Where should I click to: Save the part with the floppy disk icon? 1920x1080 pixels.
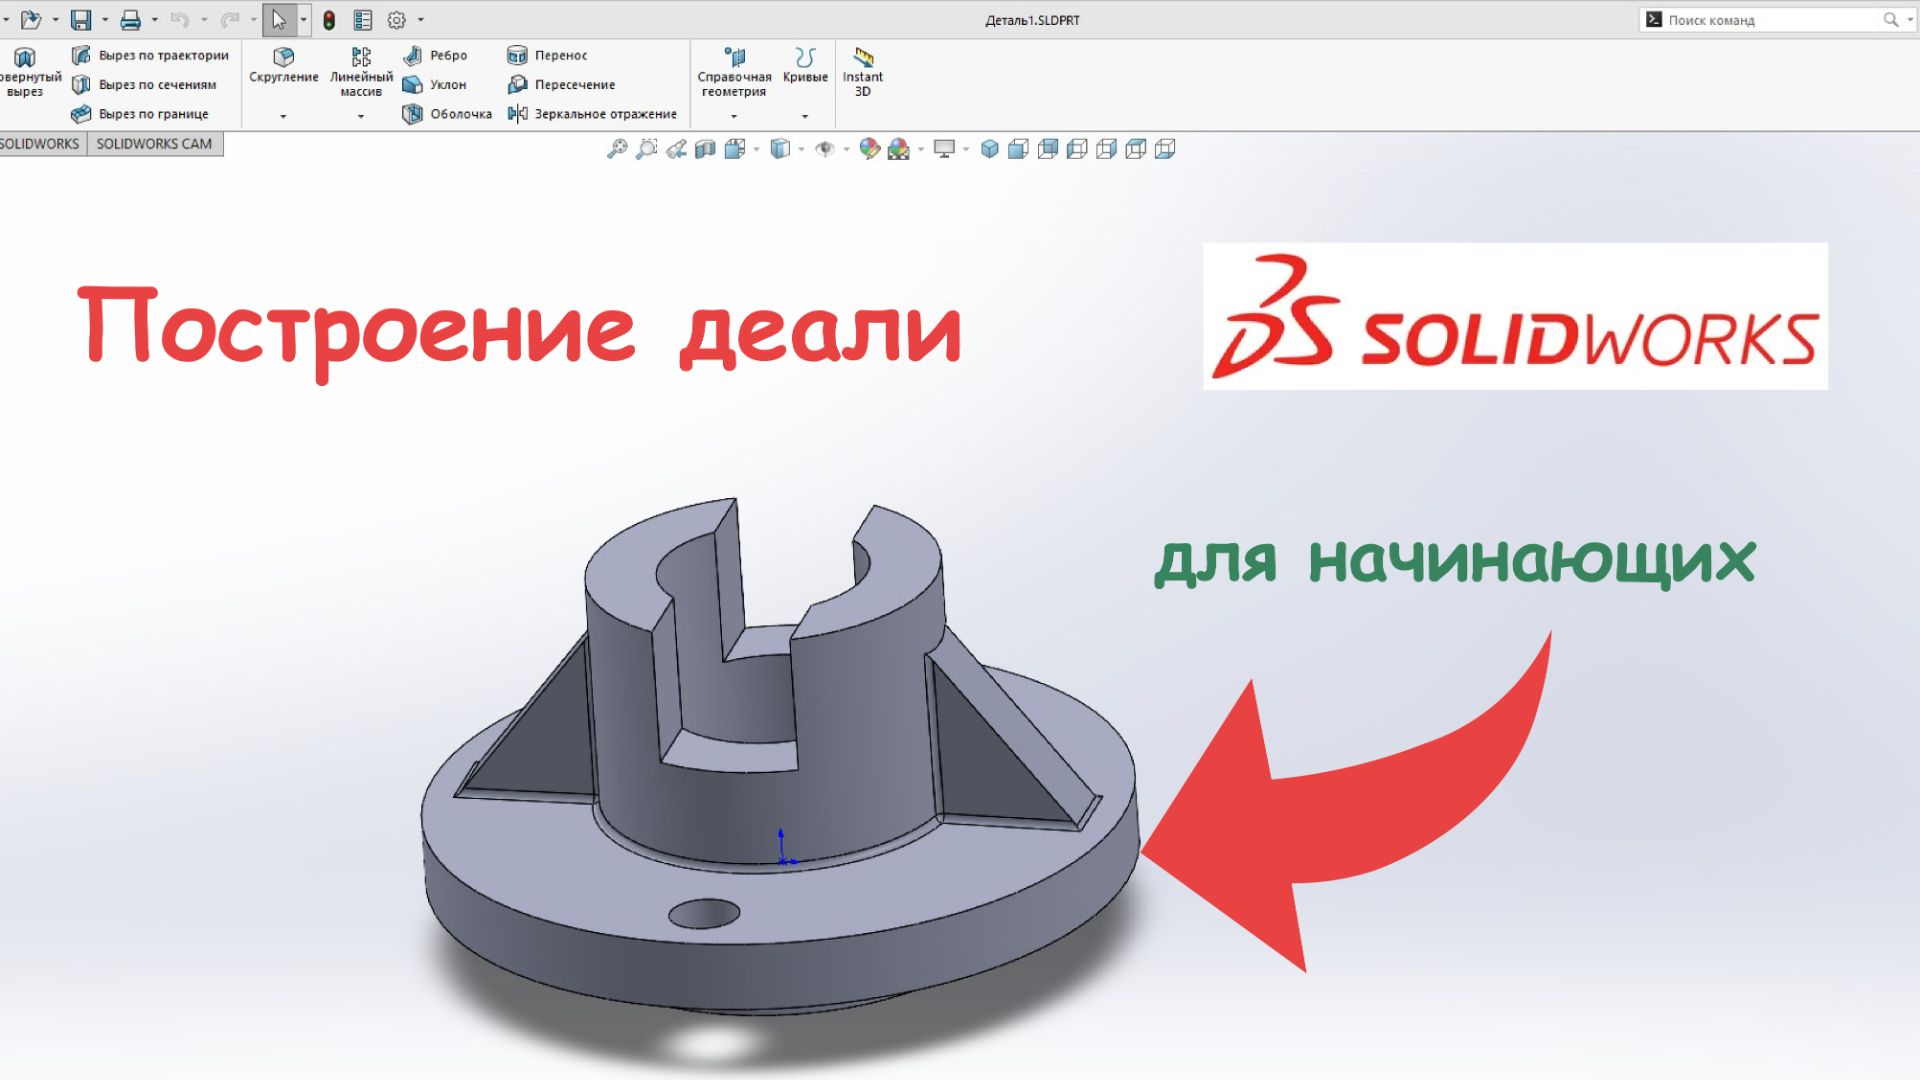pyautogui.click(x=81, y=19)
